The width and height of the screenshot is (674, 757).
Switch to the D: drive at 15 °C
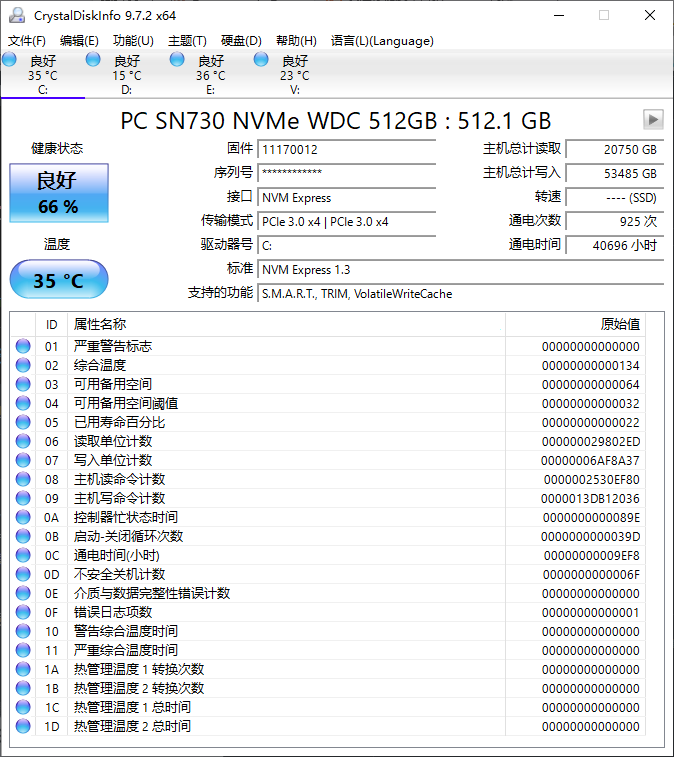[x=126, y=74]
